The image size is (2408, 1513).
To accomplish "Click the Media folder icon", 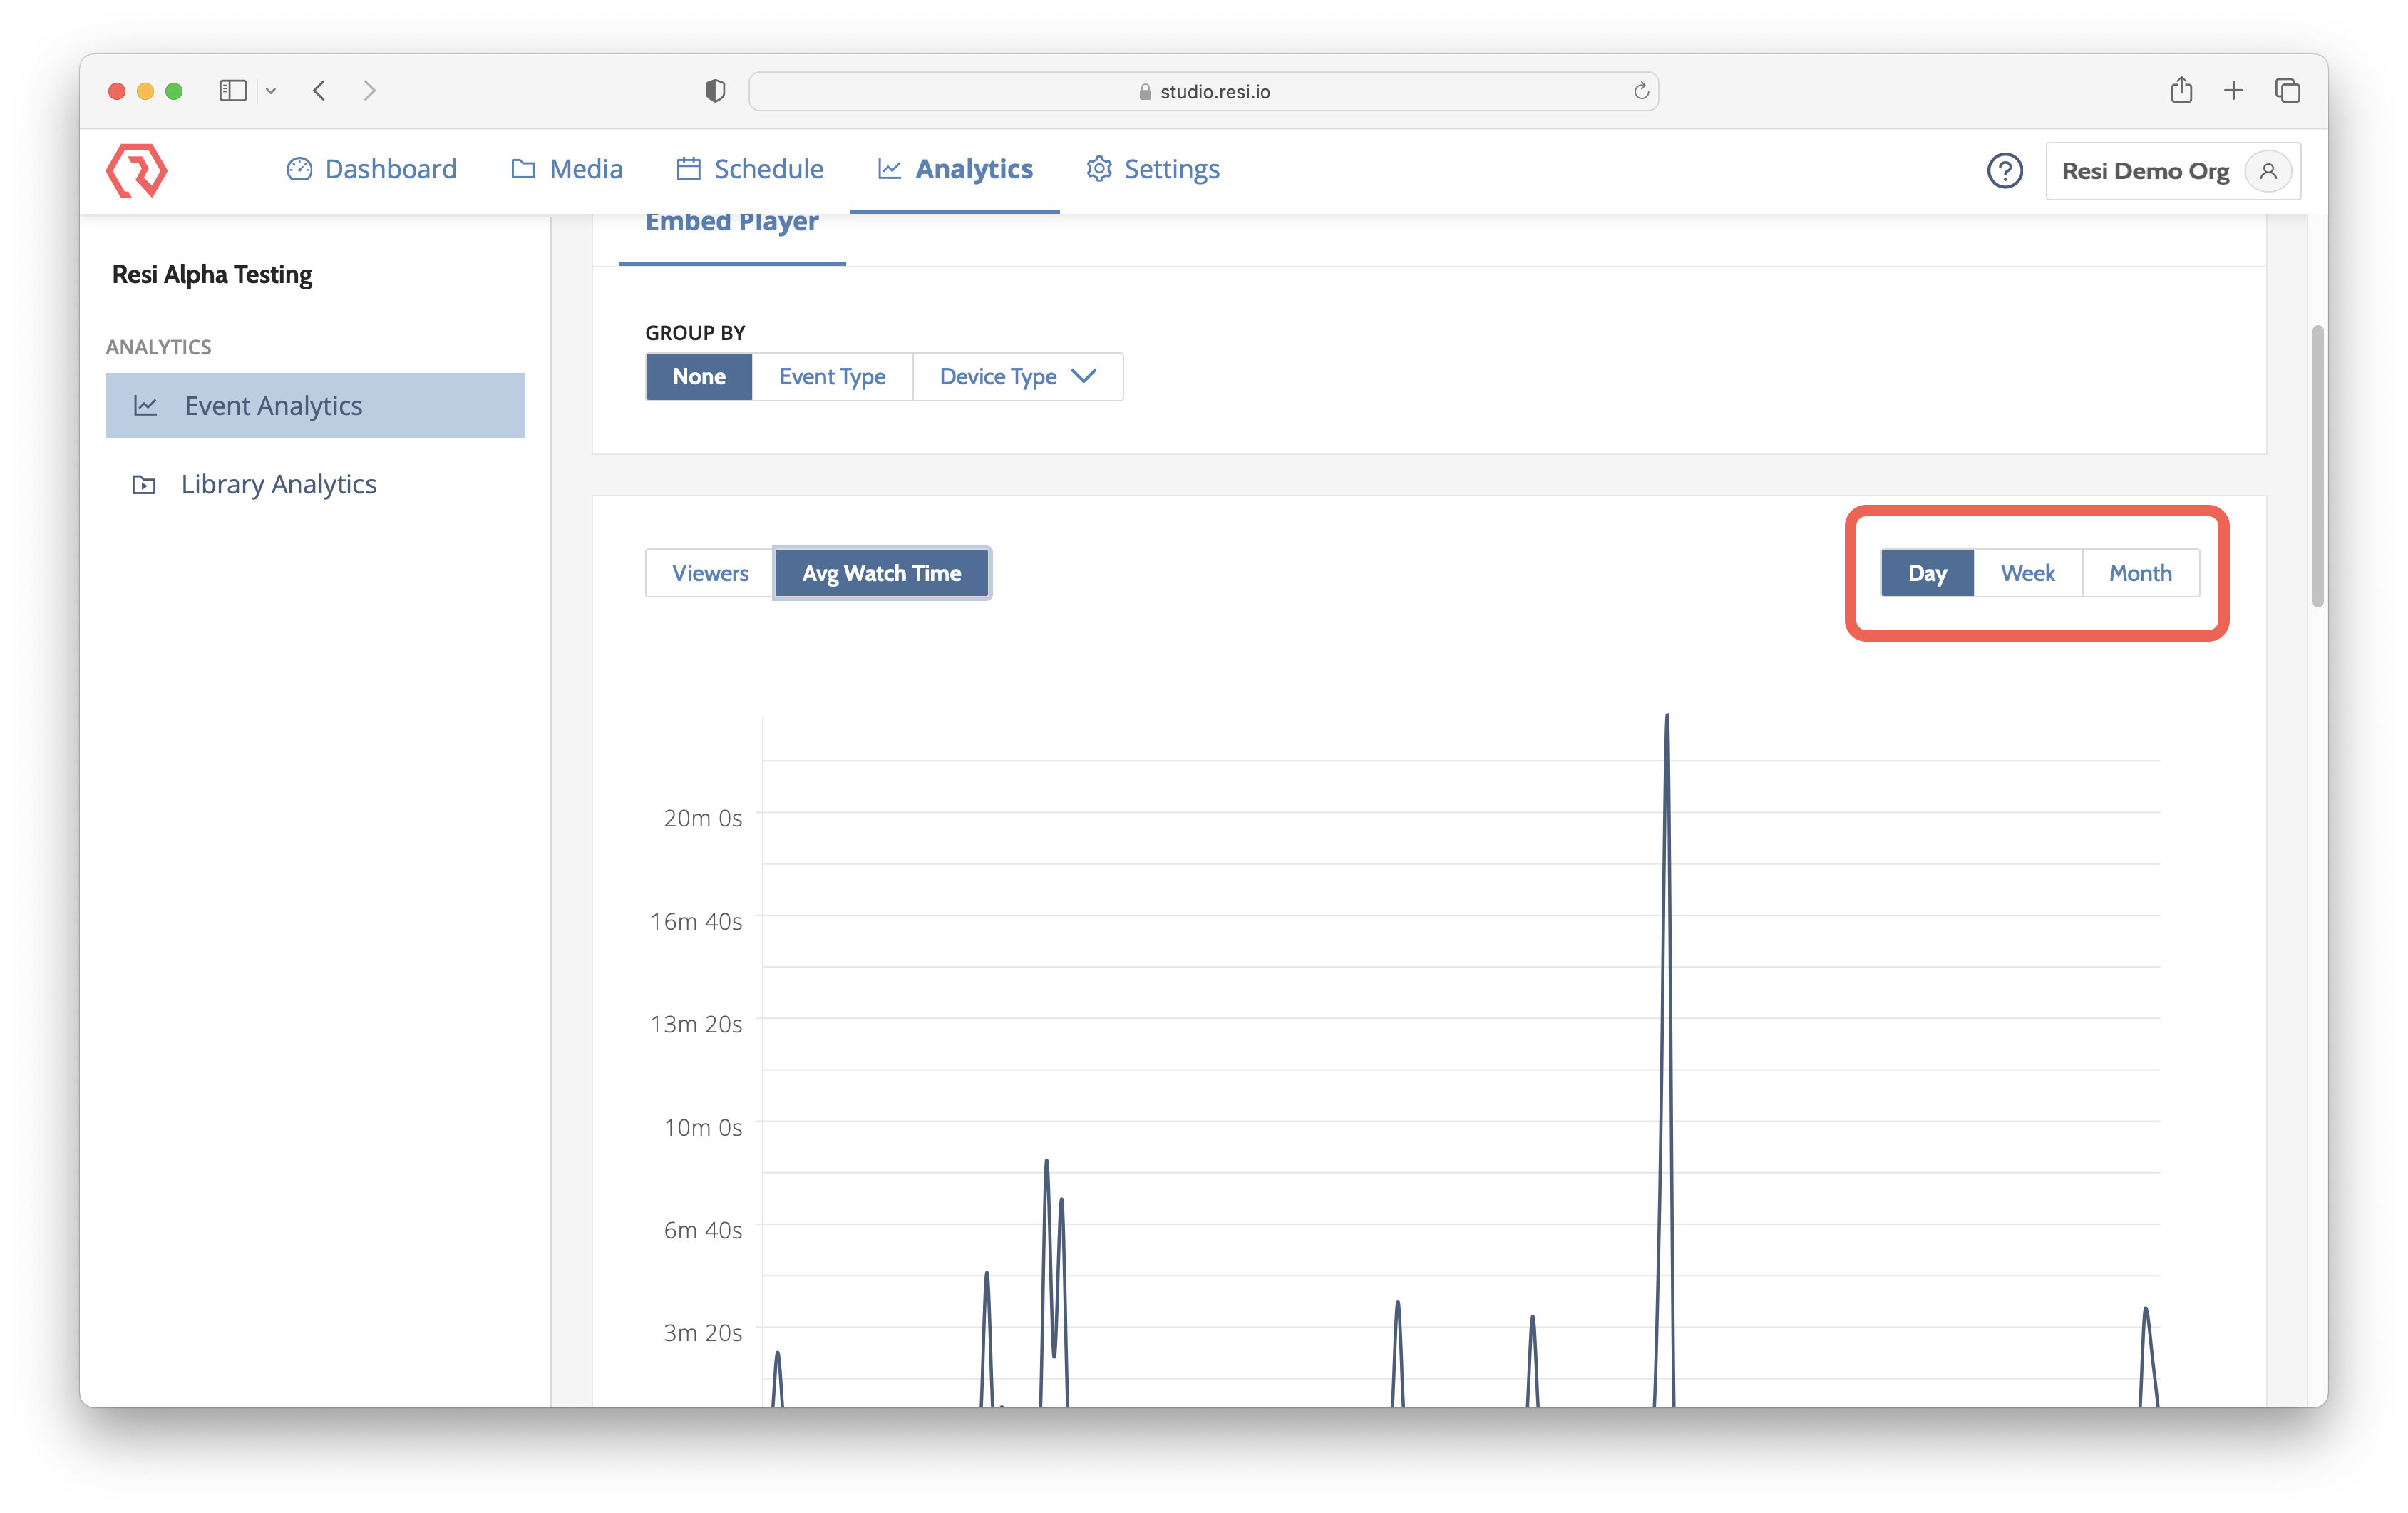I will 522,169.
